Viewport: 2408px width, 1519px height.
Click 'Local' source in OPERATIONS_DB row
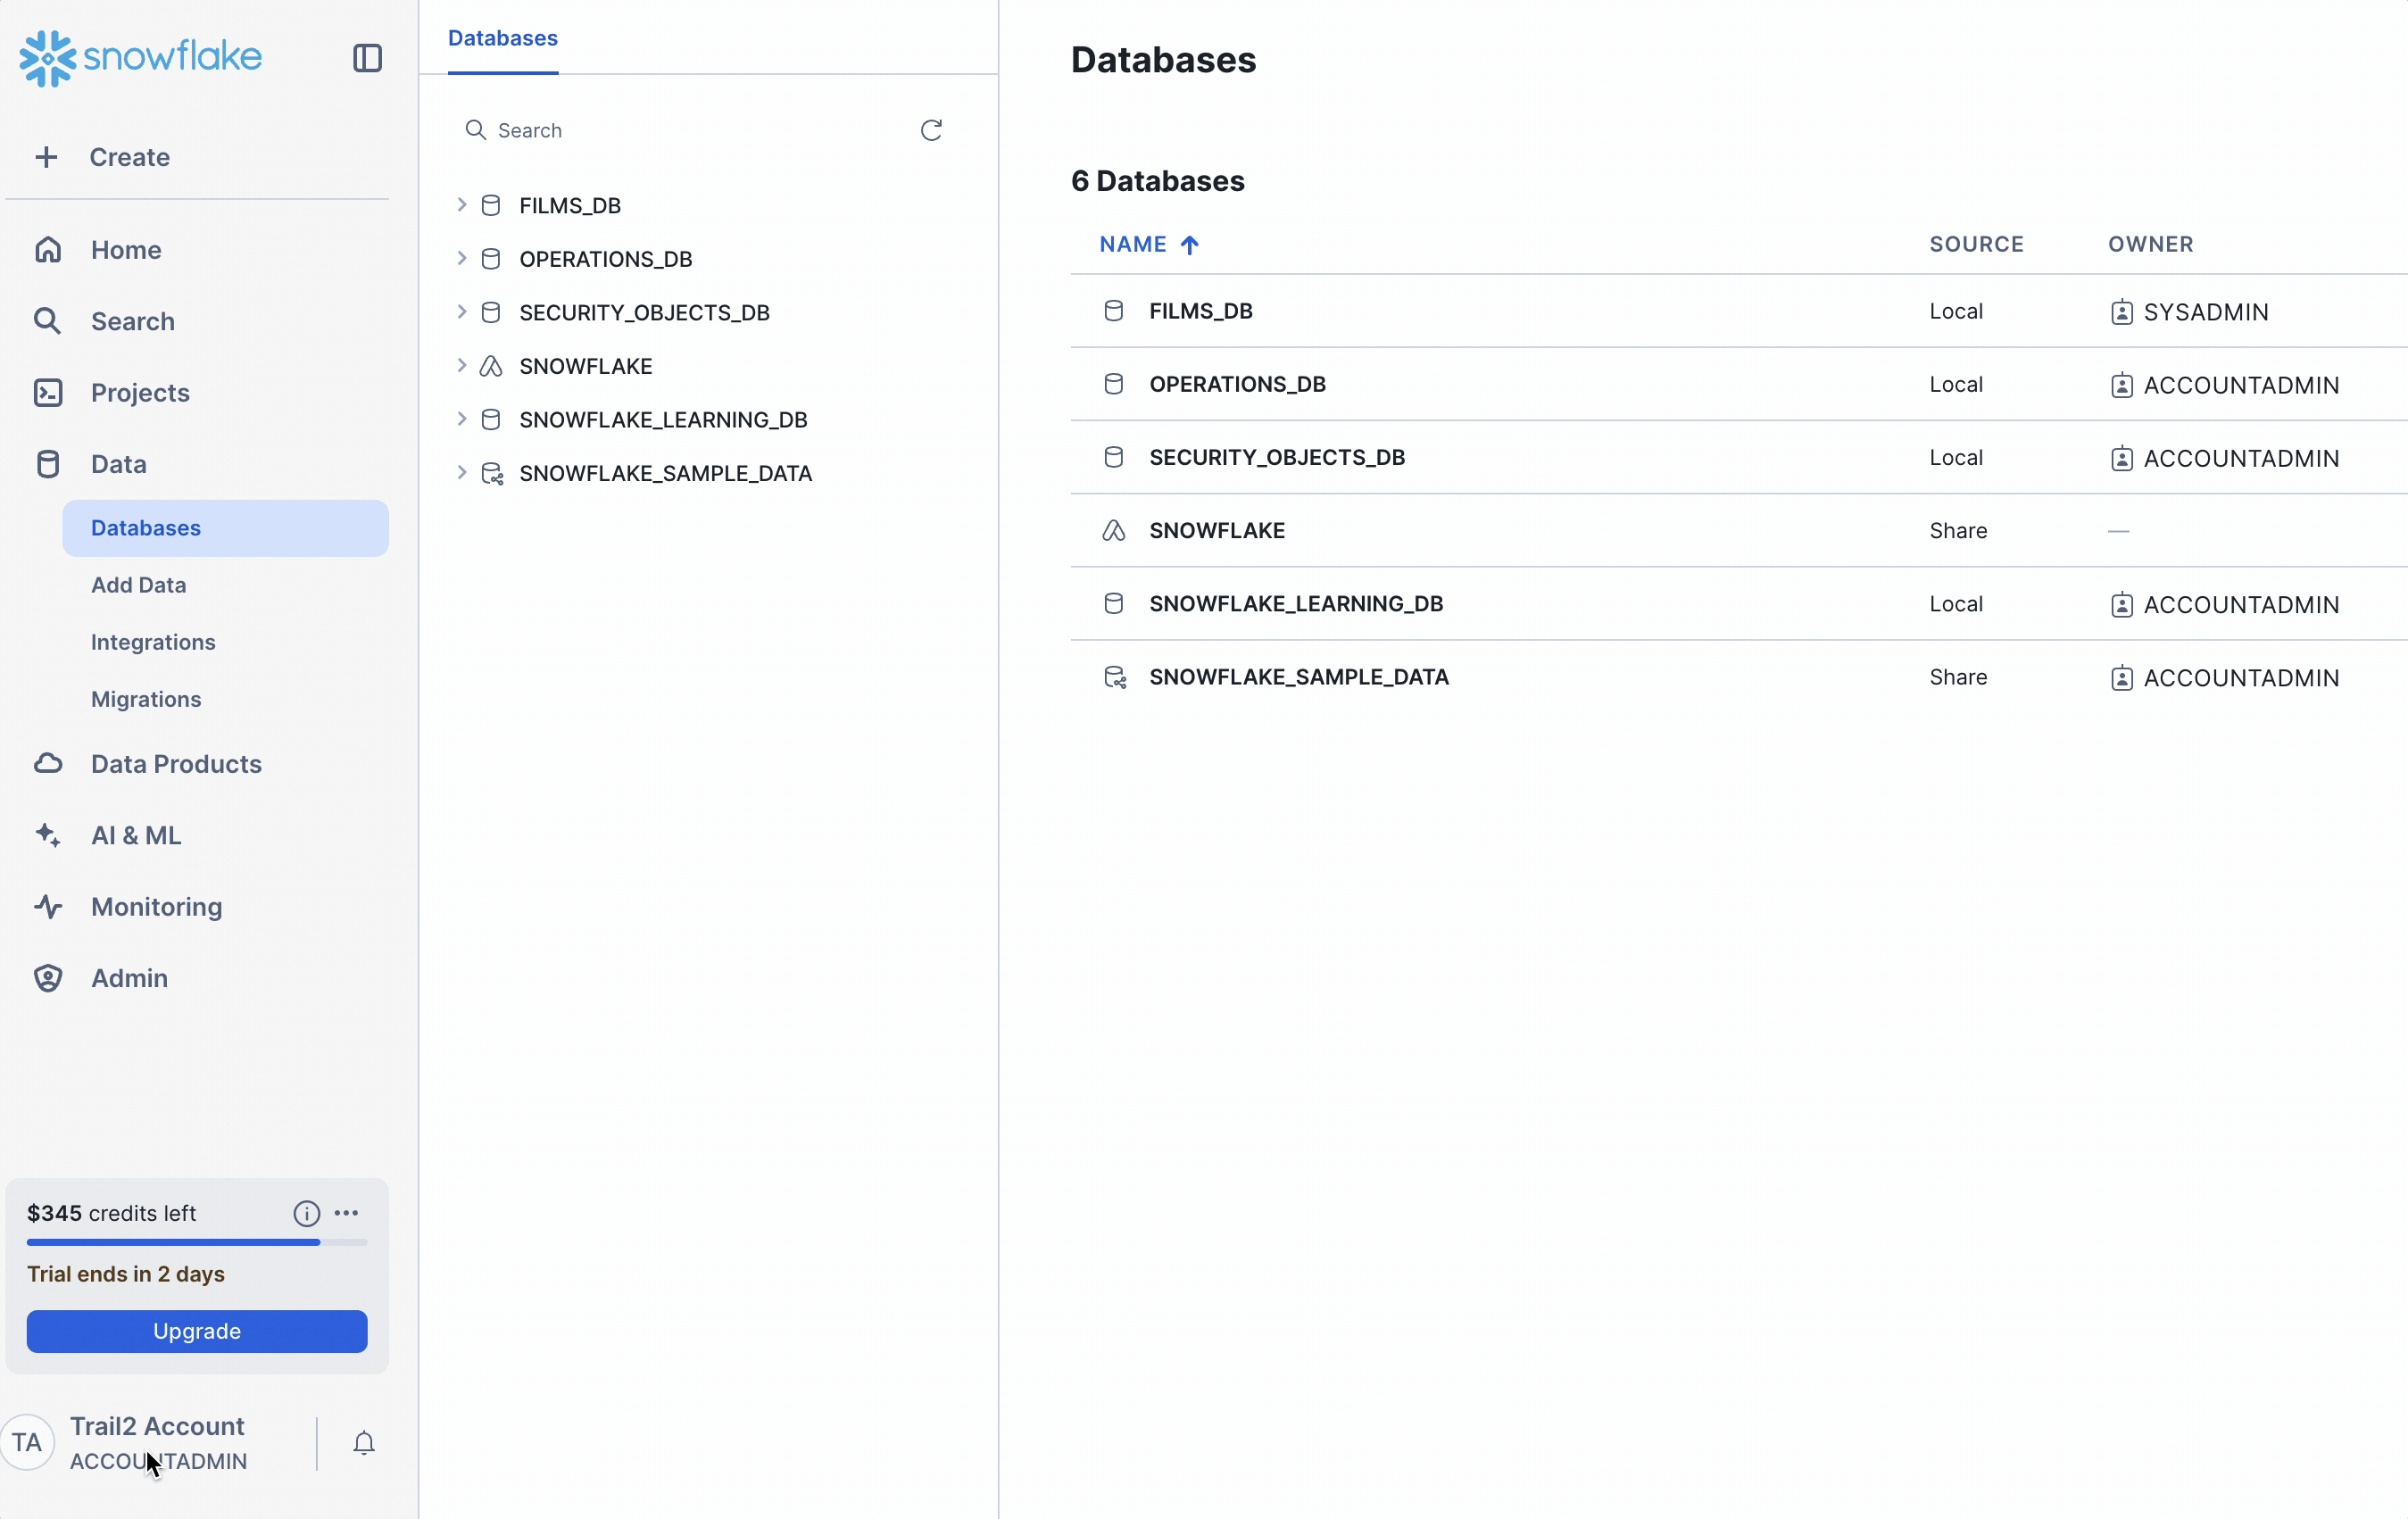pyautogui.click(x=1956, y=384)
